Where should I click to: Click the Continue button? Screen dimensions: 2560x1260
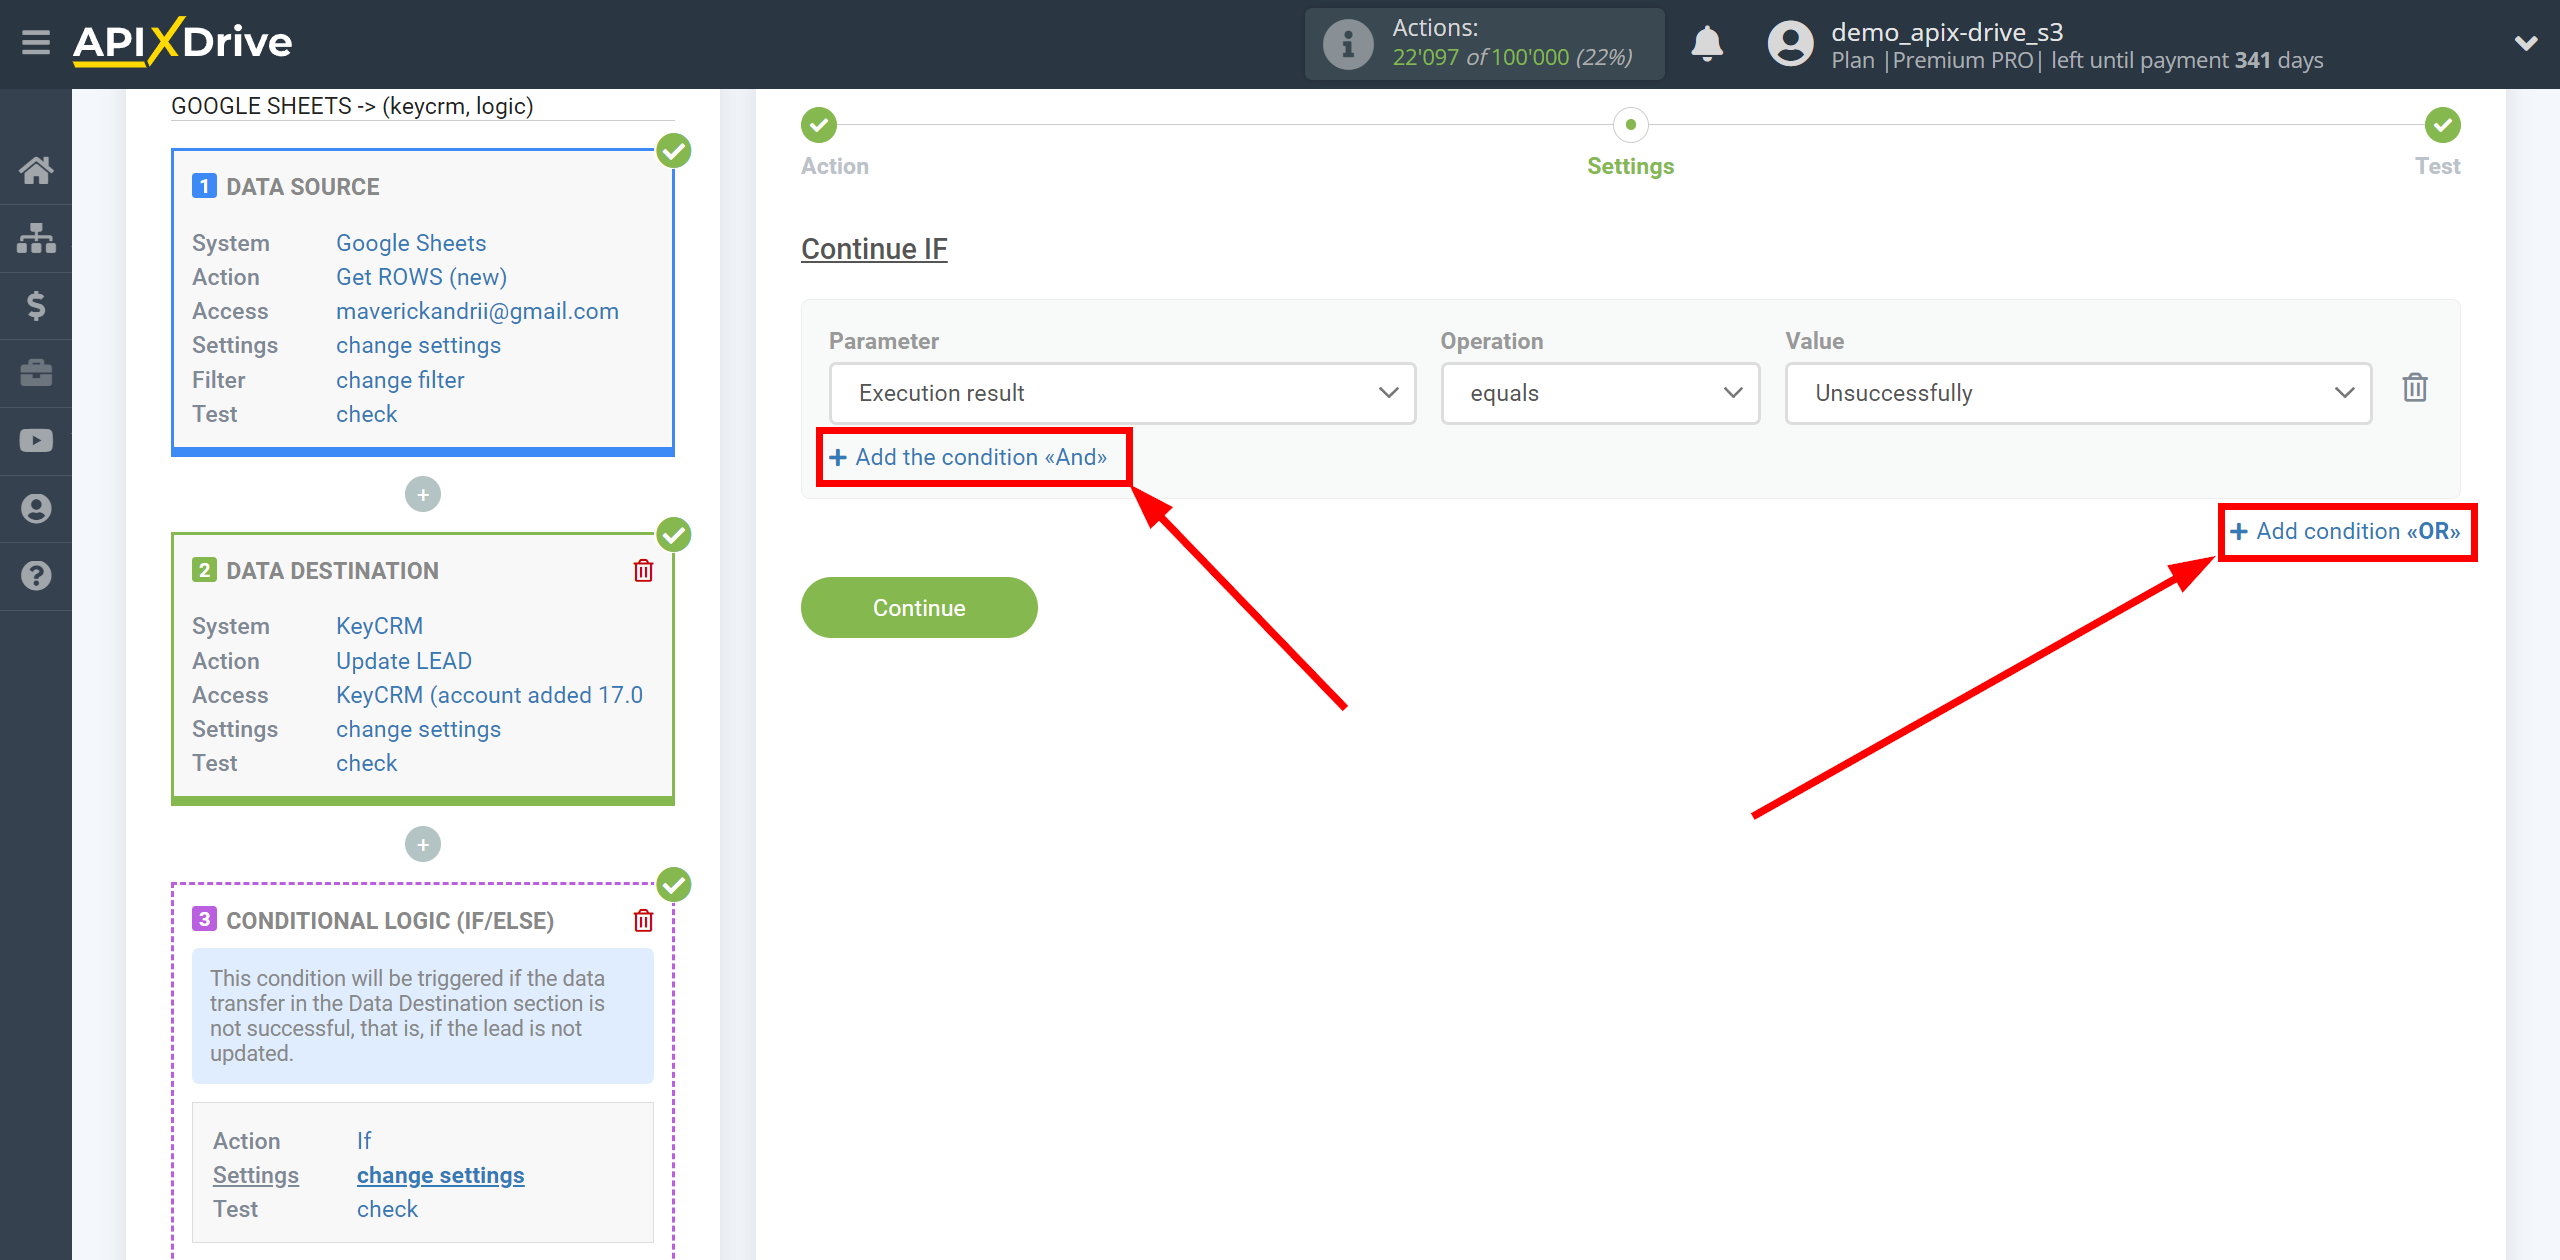tap(919, 607)
